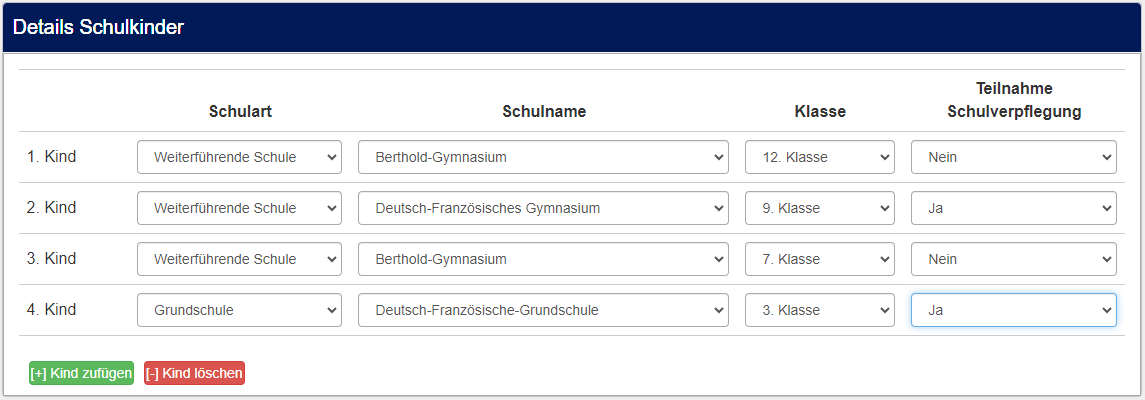Screen dimensions: 1145x400
Task: Click the Details Schulkinder header bar
Action: 572,28
